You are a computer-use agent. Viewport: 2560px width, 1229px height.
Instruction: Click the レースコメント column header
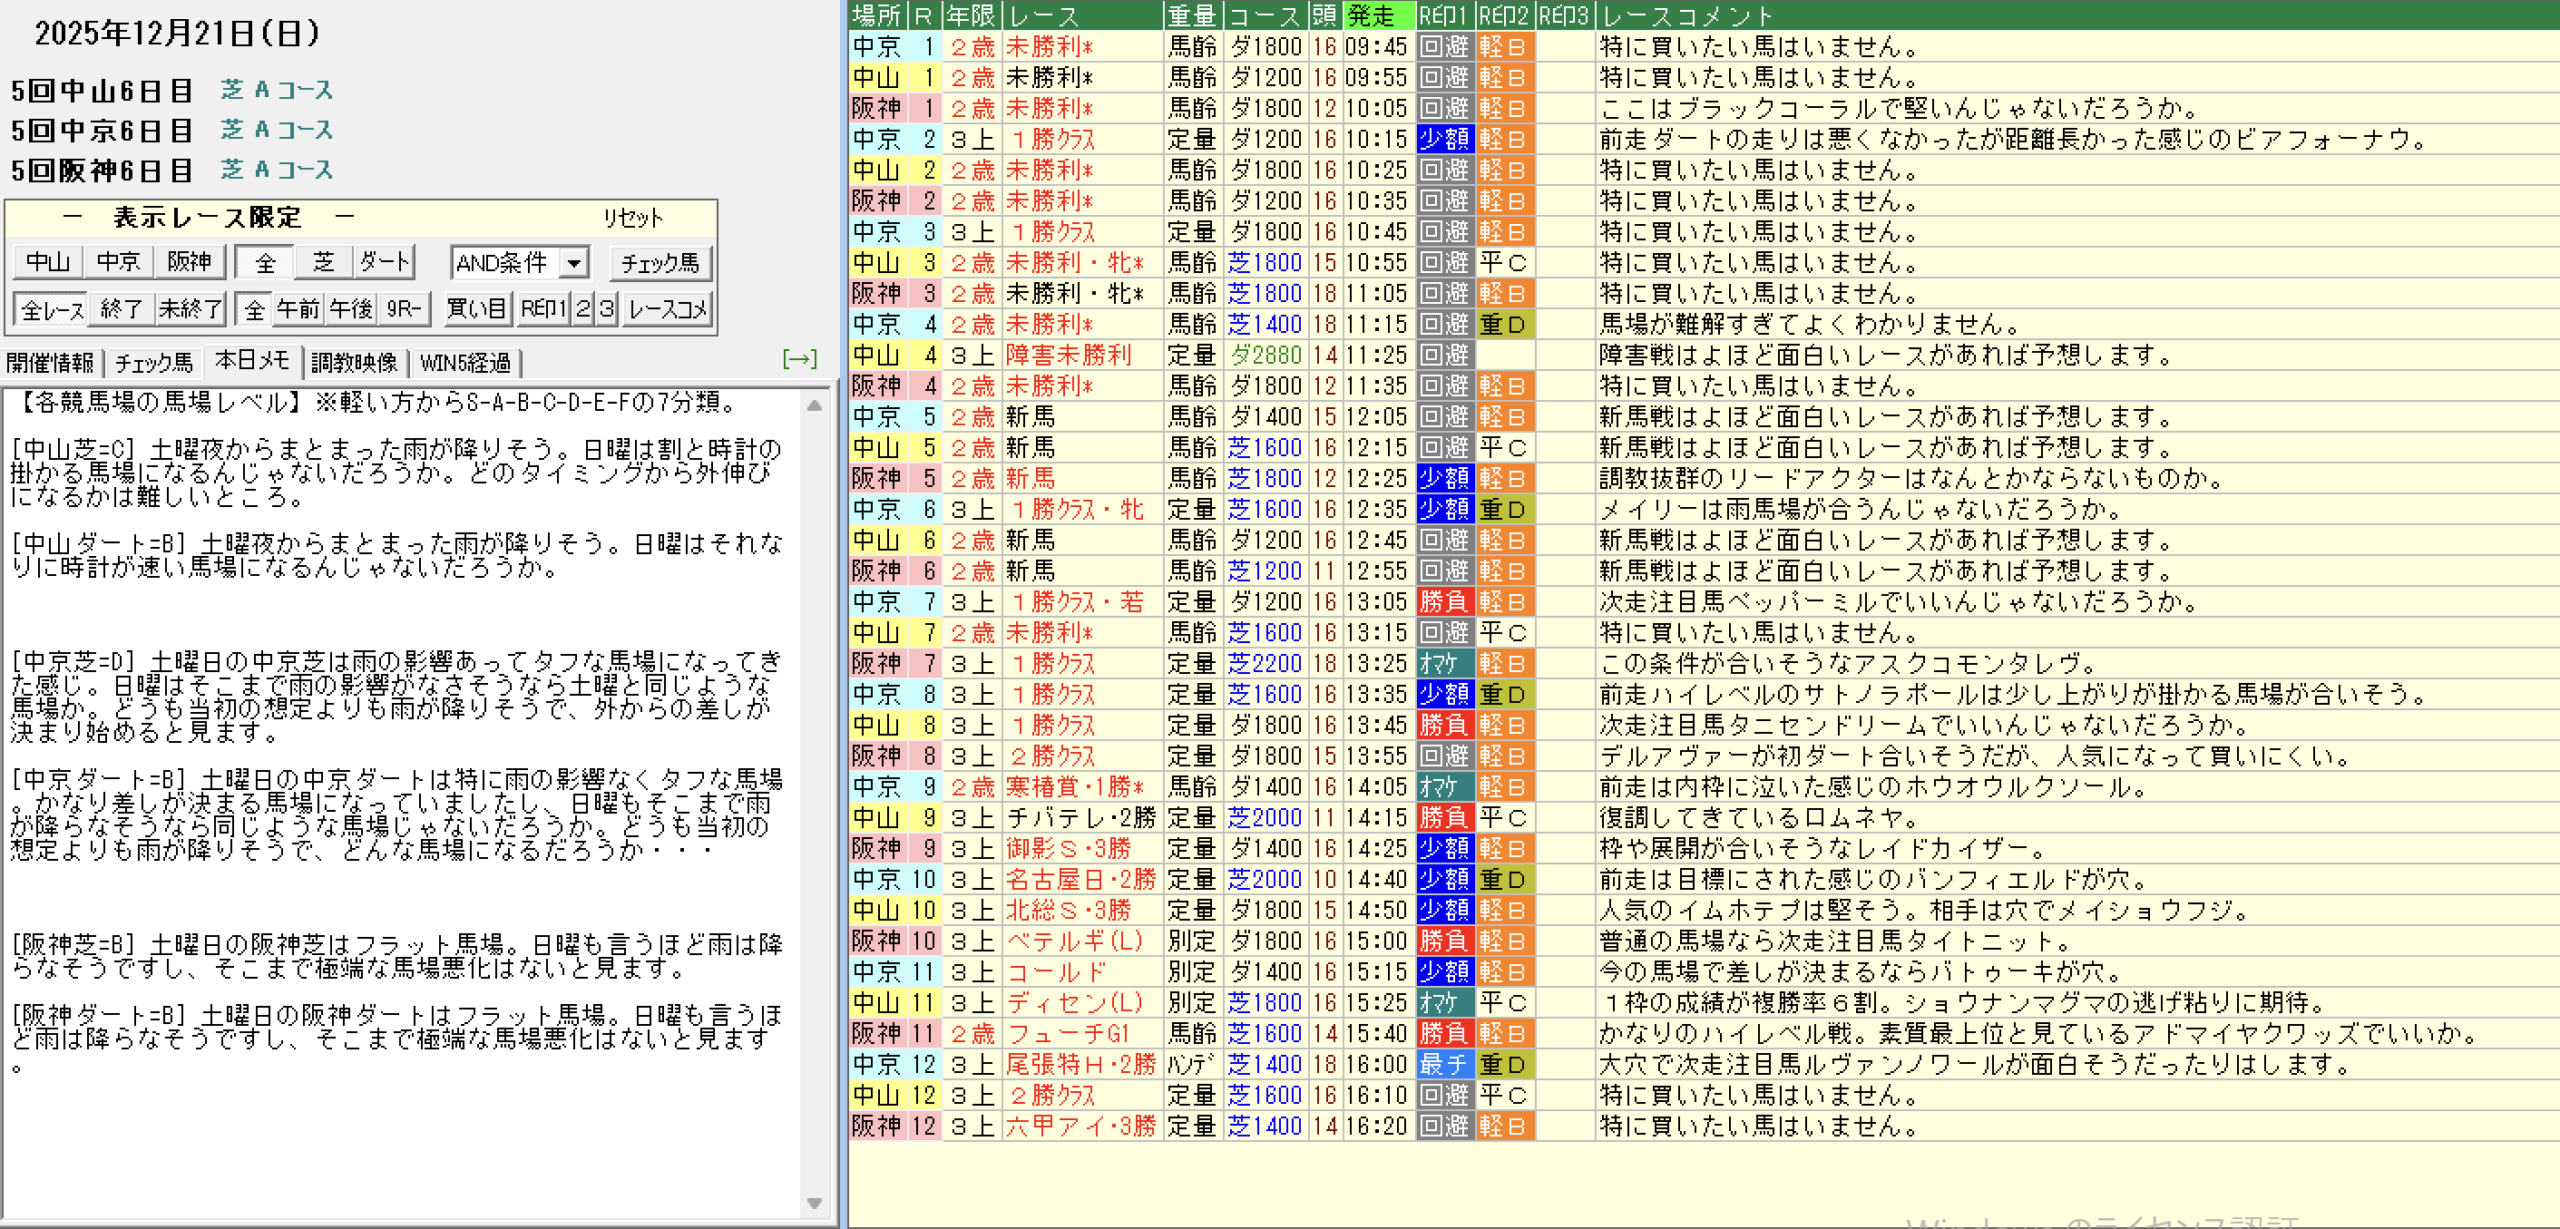click(1688, 15)
